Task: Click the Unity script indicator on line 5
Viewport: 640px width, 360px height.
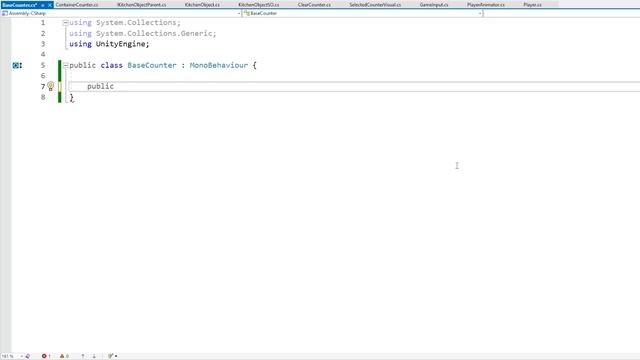Action: (x=17, y=65)
